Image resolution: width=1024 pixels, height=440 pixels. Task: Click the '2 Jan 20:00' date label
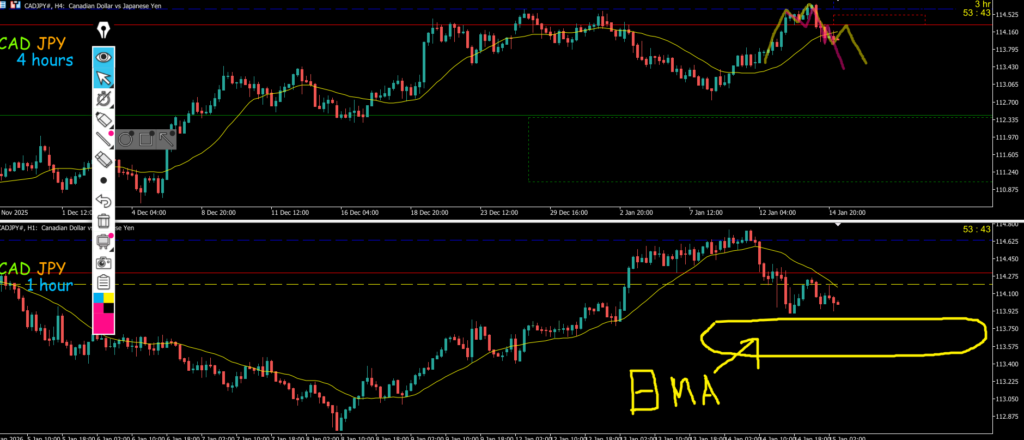(x=634, y=212)
